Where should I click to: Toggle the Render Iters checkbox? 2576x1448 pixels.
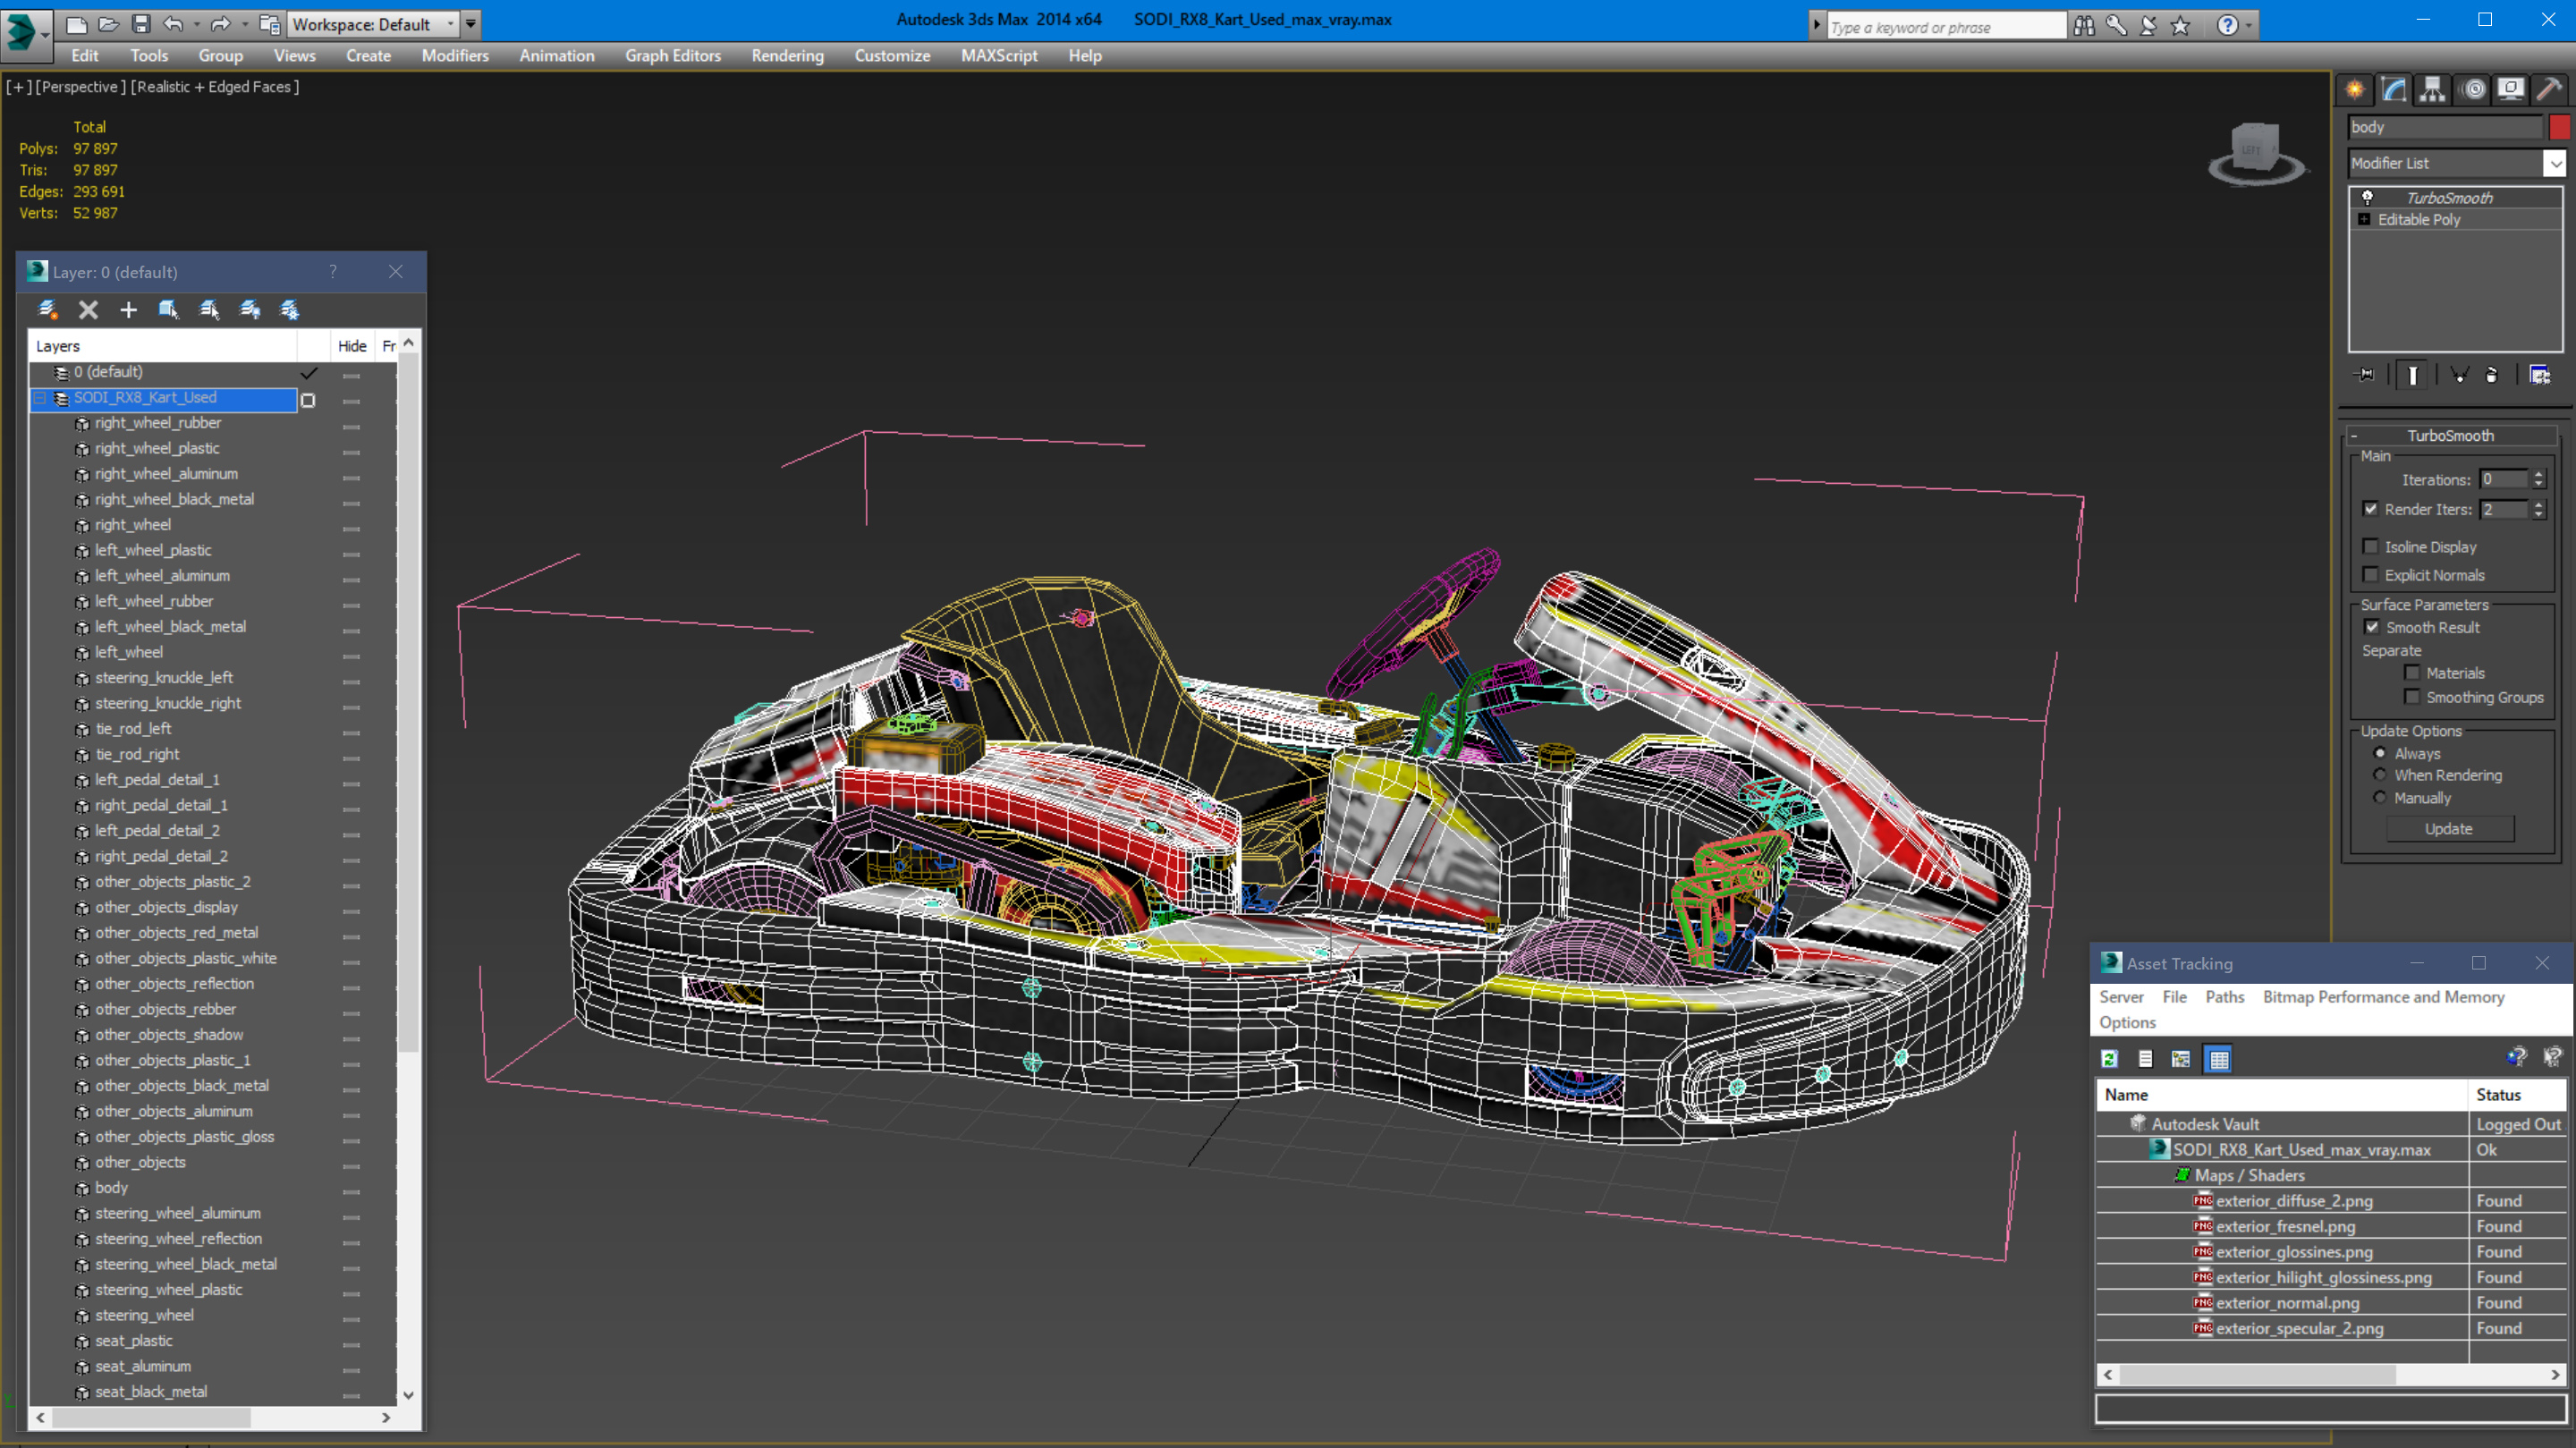(2370, 509)
